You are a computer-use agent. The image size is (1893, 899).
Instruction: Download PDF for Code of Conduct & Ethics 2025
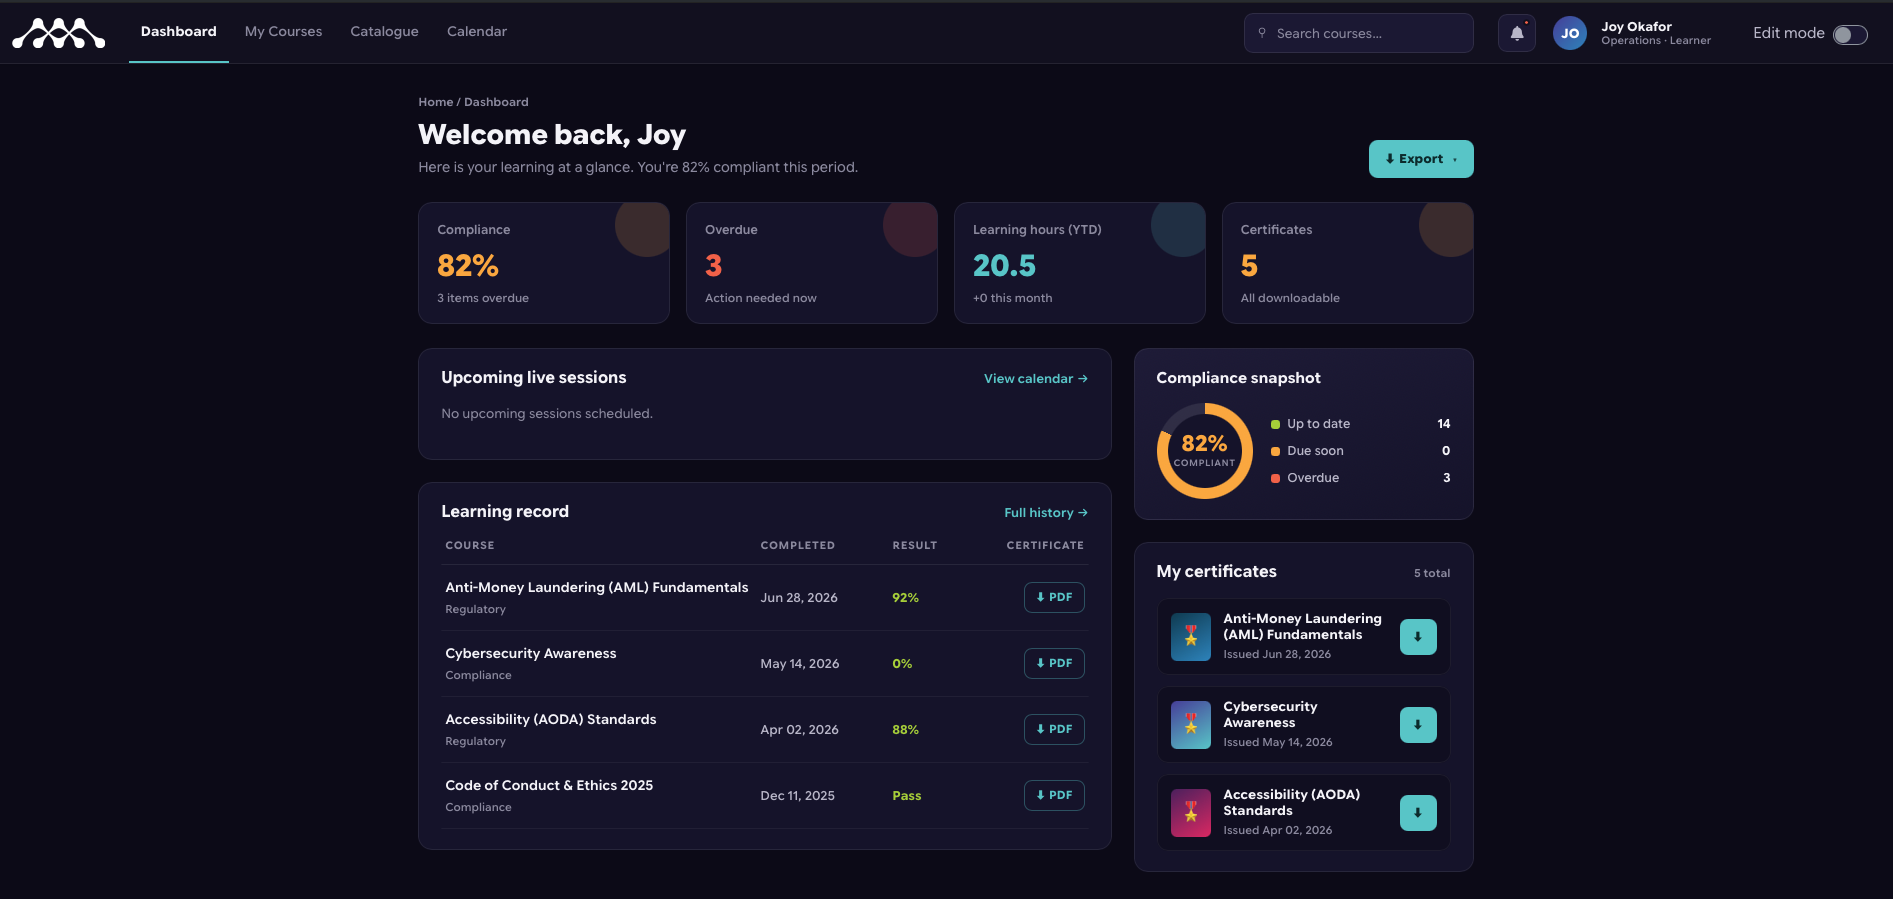(1054, 795)
